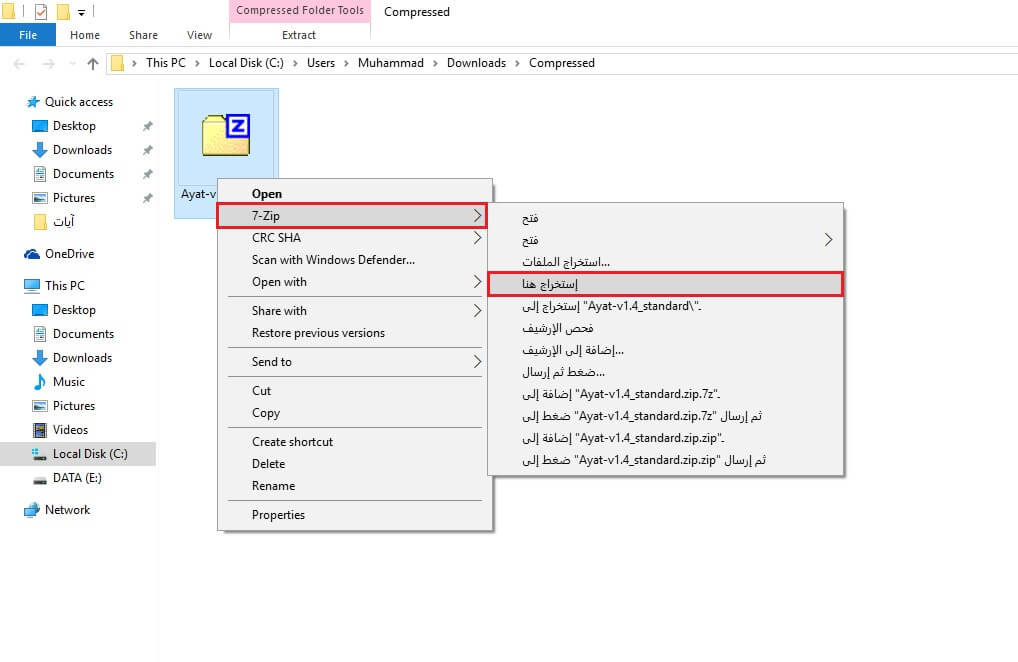This screenshot has height=662, width=1018.
Task: Click the Network icon in sidebar
Action: tap(32, 510)
